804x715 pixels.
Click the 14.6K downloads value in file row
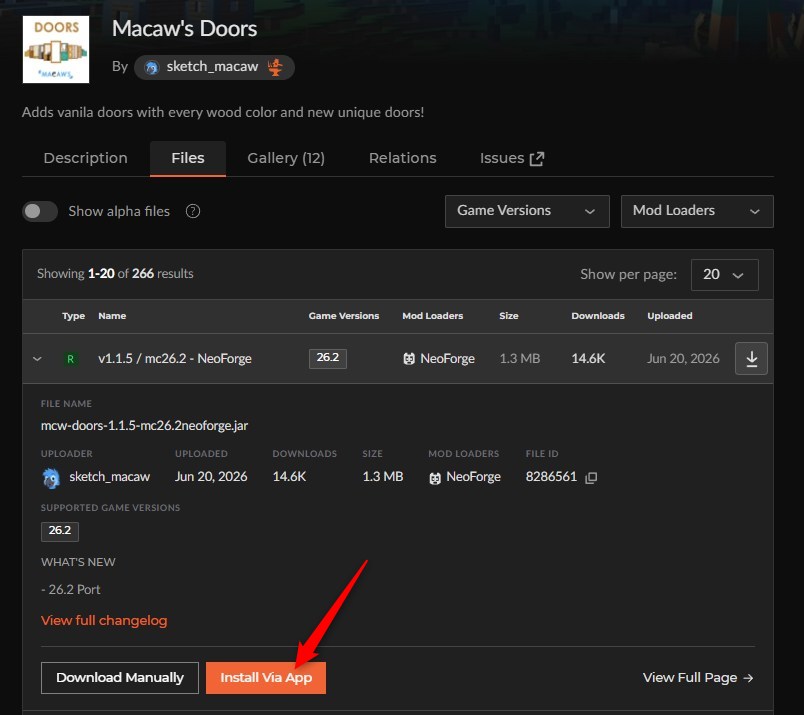click(588, 359)
